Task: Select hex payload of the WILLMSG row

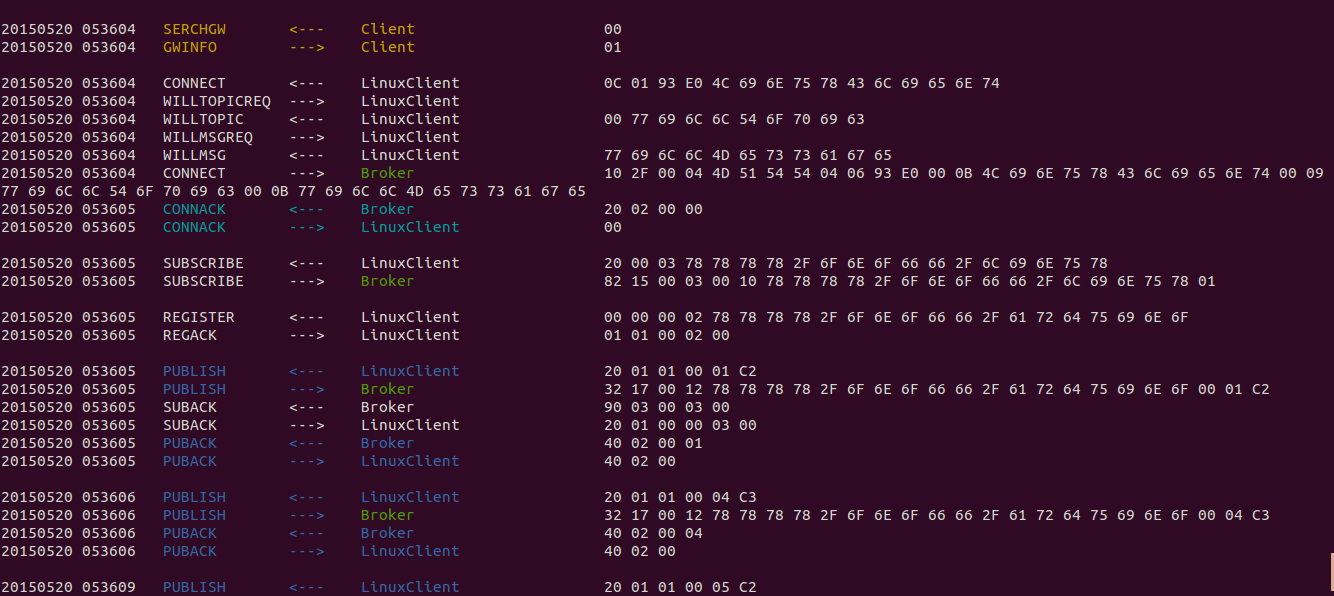Action: [x=747, y=155]
